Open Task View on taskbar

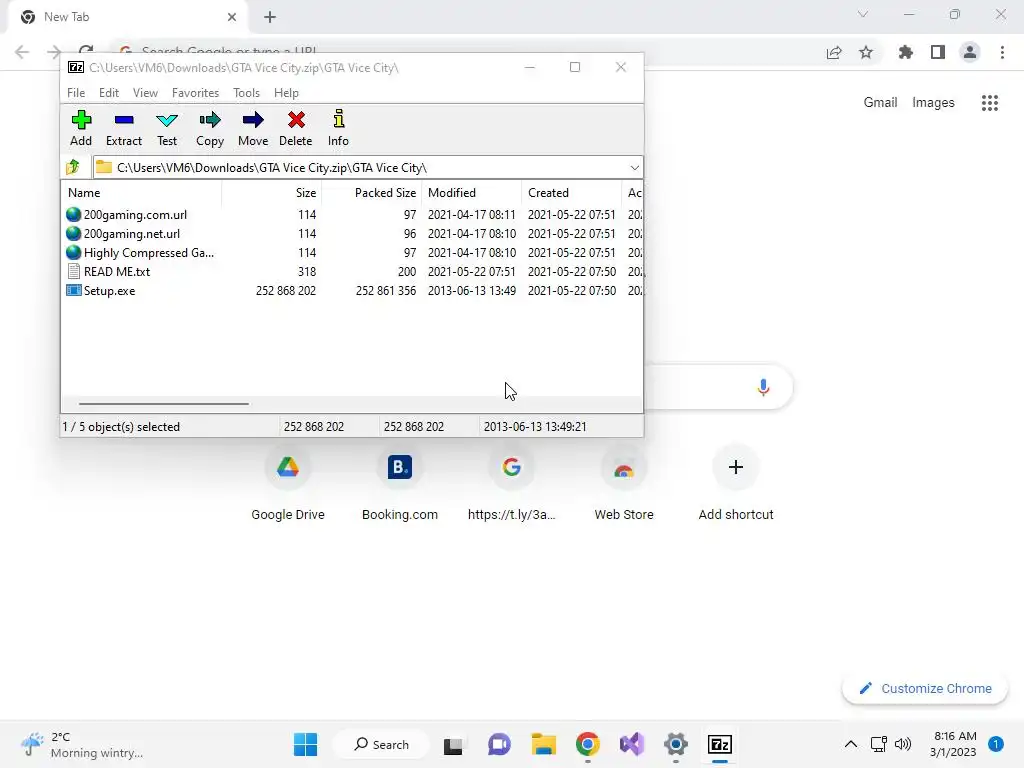point(453,745)
